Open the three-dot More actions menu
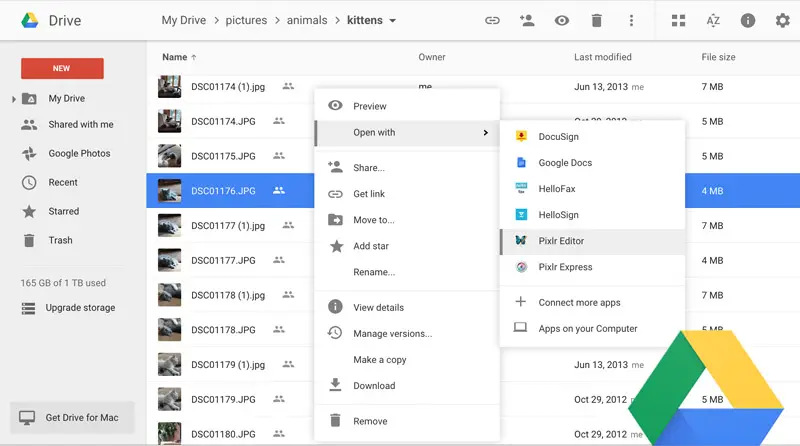Screen dimensions: 800x446 click(631, 20)
